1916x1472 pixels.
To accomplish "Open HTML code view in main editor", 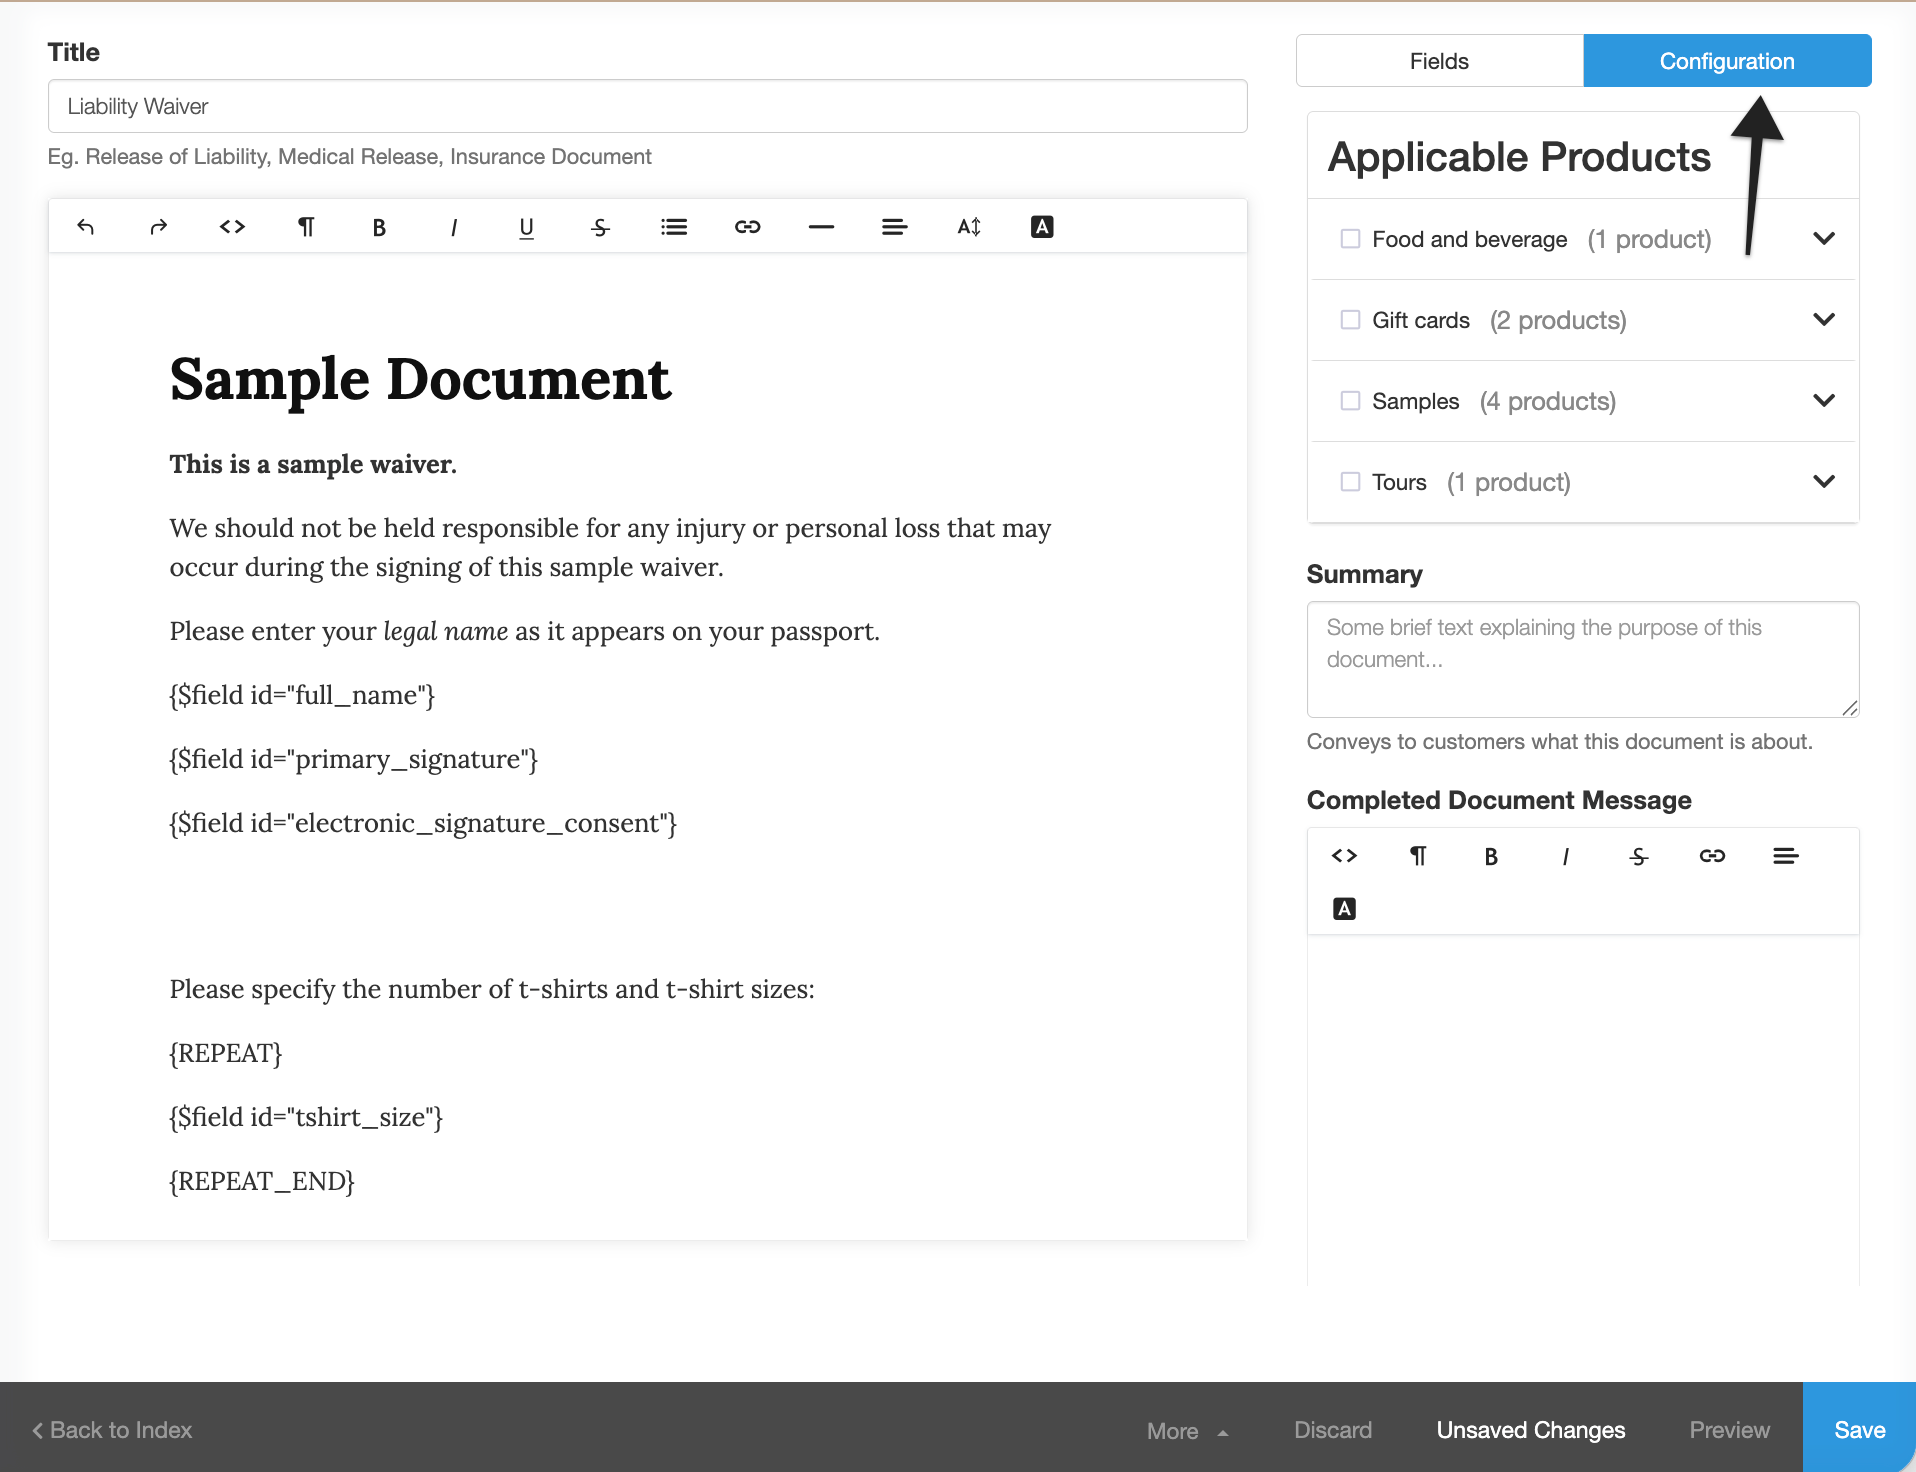I will click(232, 227).
